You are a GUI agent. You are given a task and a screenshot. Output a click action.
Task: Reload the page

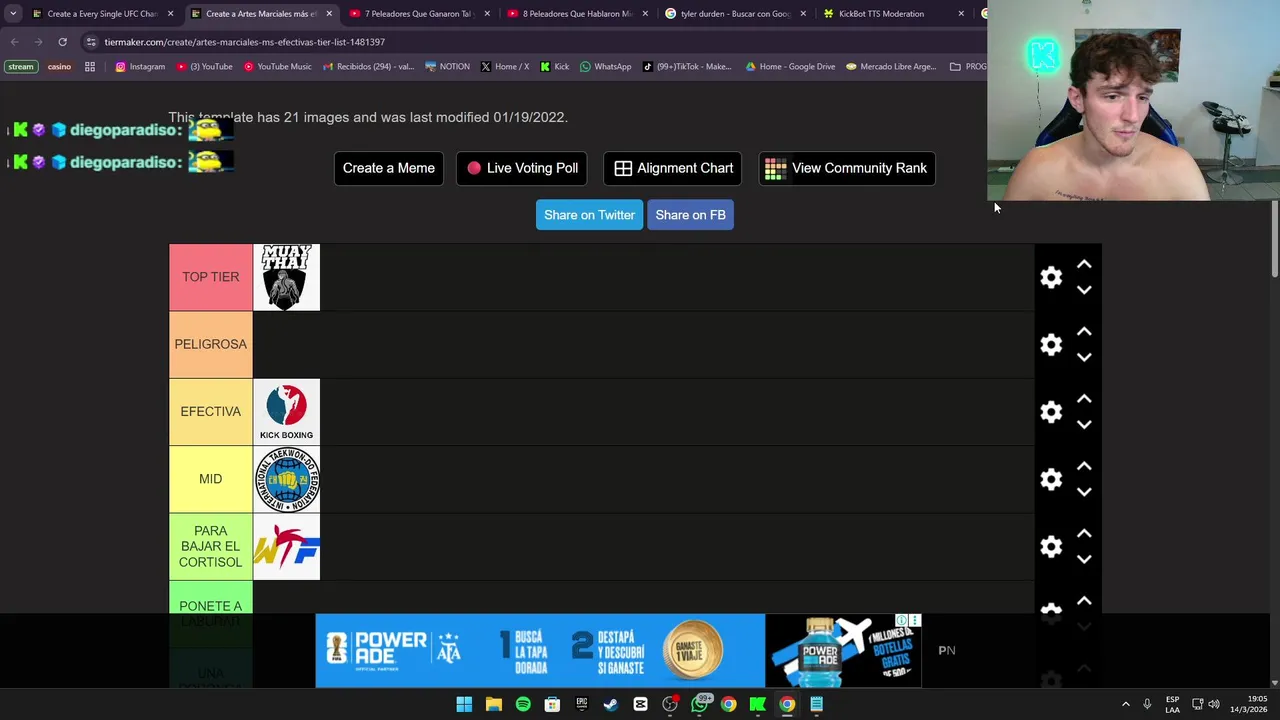62,42
